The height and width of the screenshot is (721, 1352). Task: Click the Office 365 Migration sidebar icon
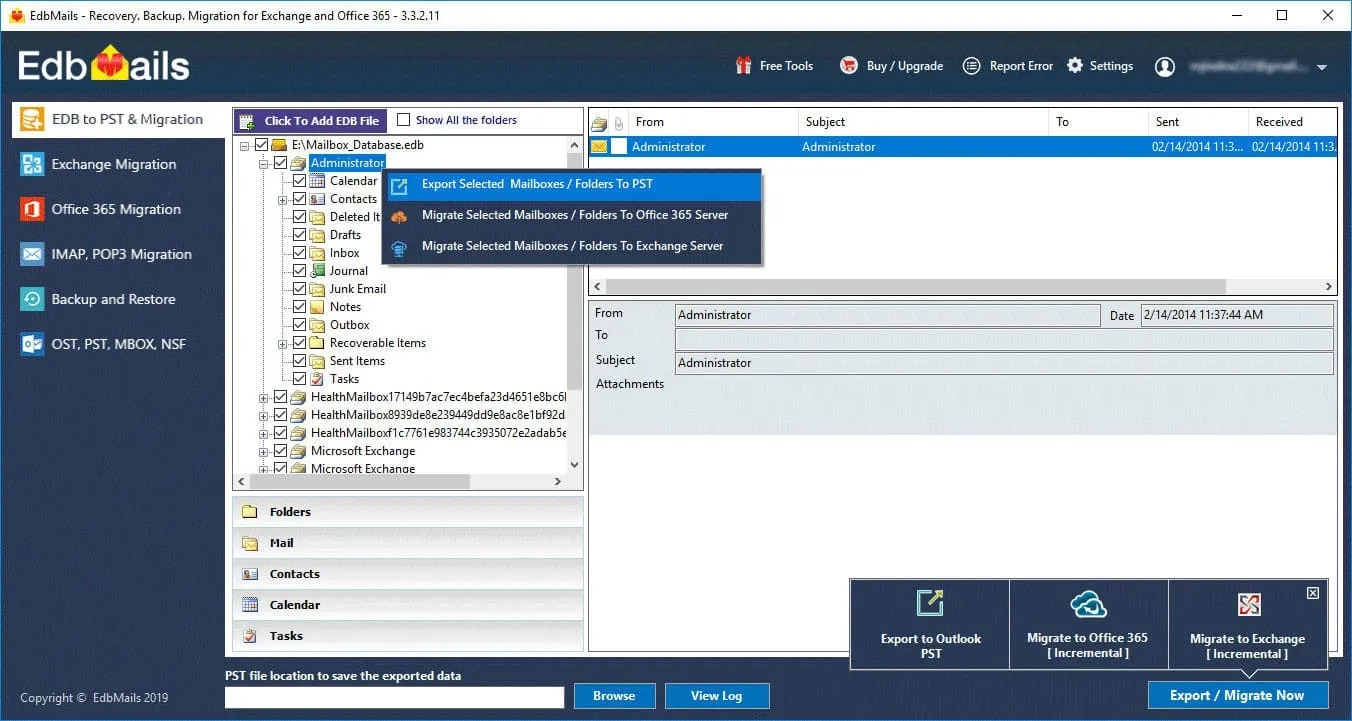tap(33, 209)
